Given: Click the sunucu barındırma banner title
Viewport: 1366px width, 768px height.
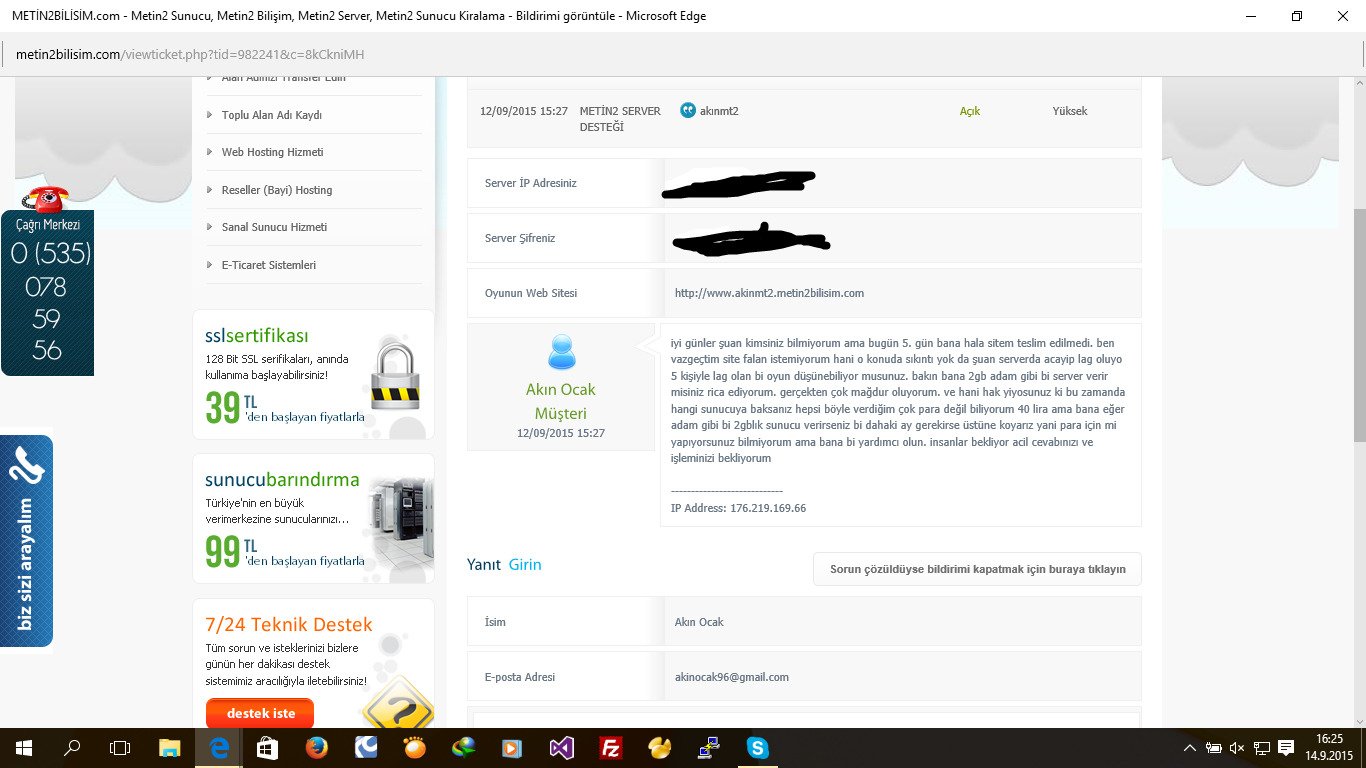Looking at the screenshot, I should click(282, 480).
